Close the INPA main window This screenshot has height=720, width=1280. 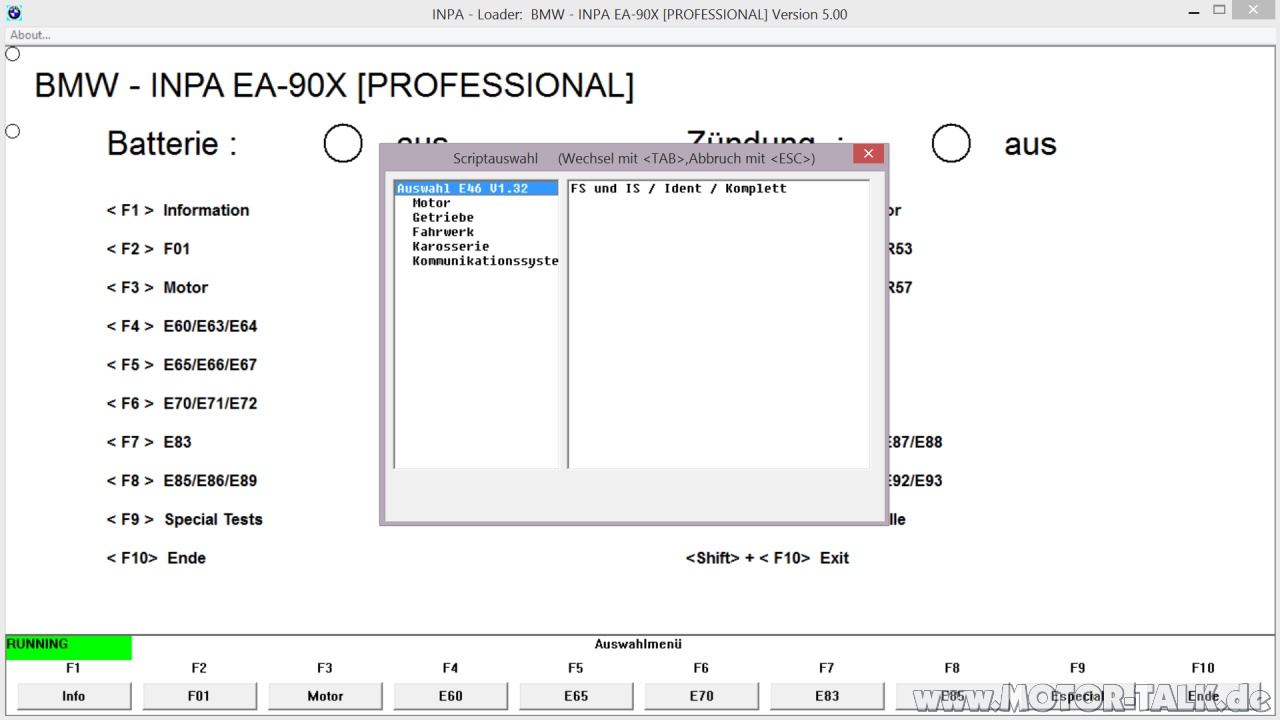1254,10
